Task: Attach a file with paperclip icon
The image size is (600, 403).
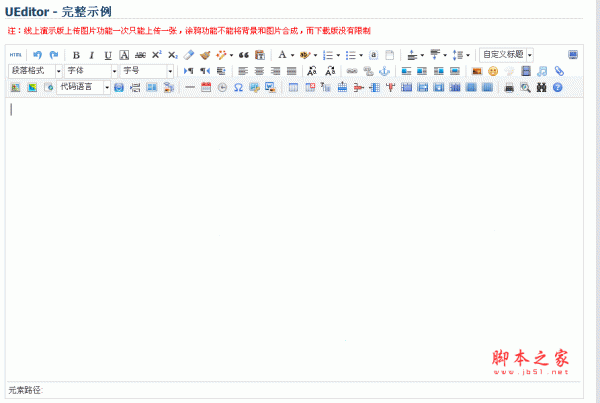Action: 559,71
